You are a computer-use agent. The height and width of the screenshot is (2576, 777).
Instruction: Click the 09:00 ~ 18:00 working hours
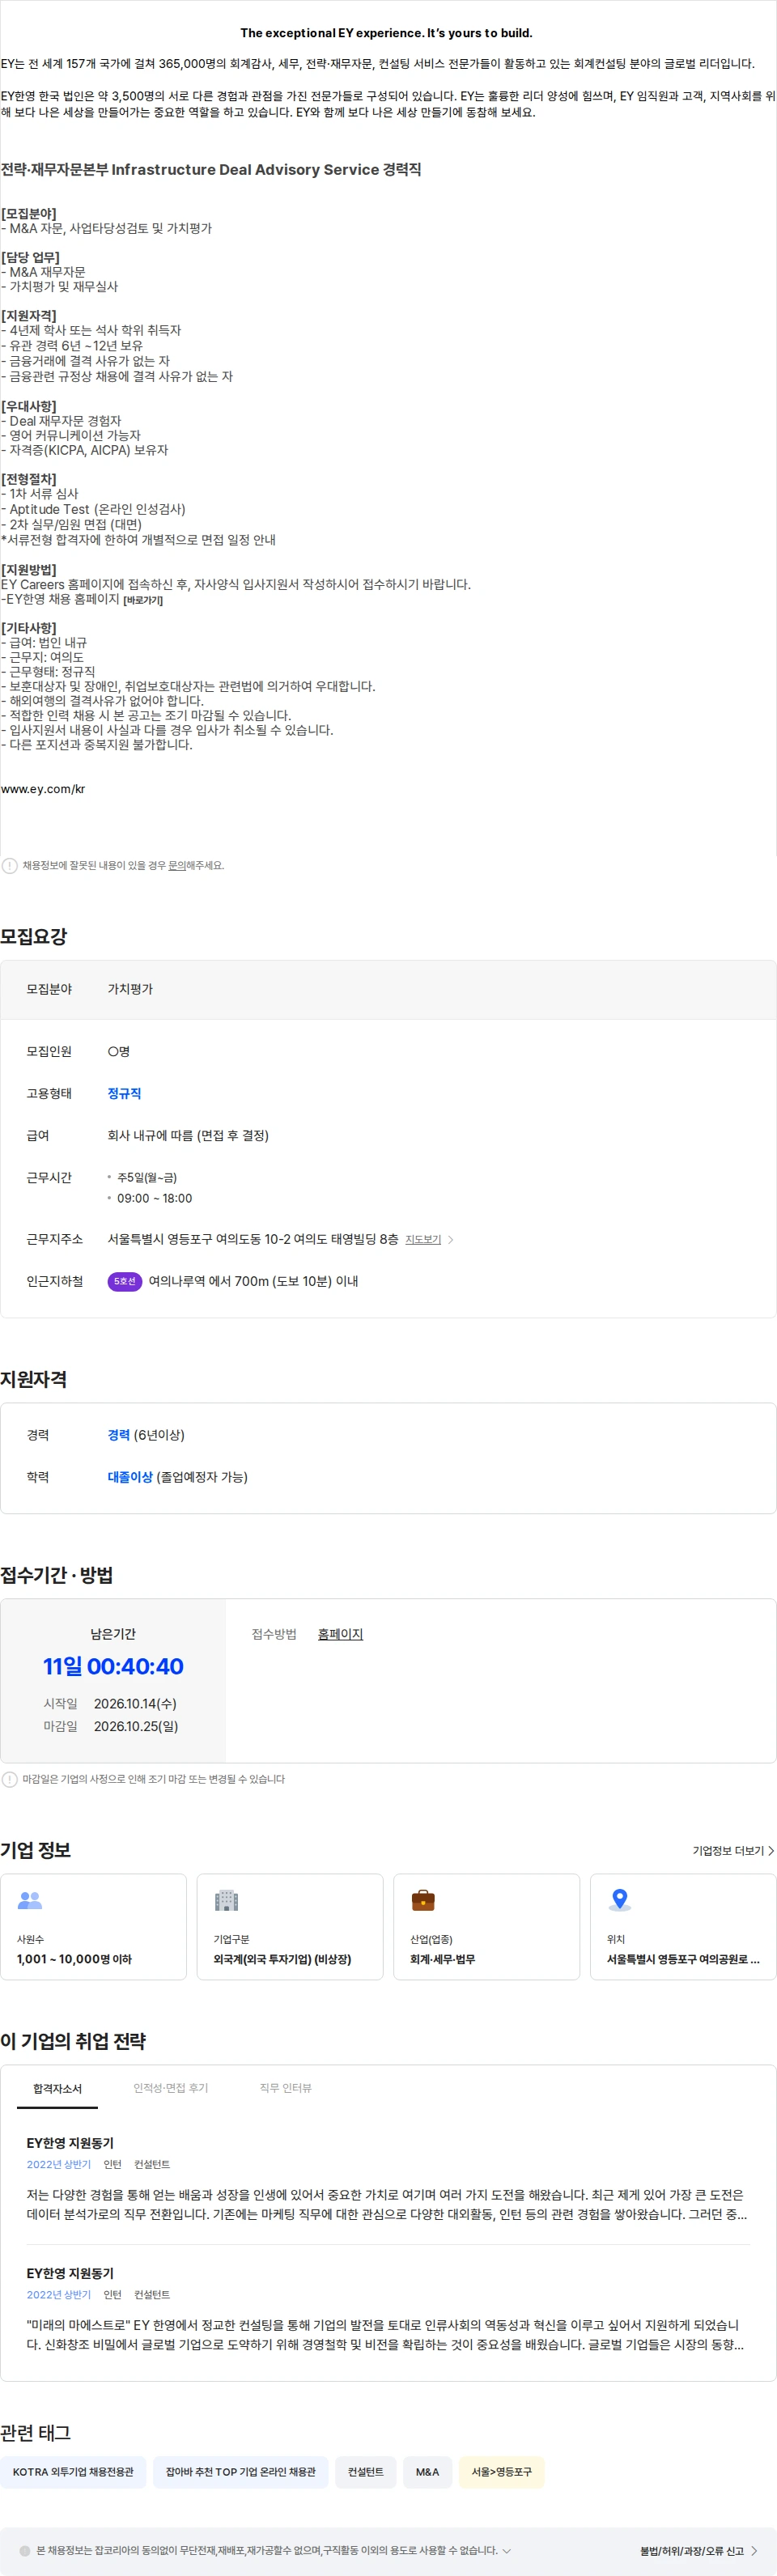pyautogui.click(x=154, y=1198)
